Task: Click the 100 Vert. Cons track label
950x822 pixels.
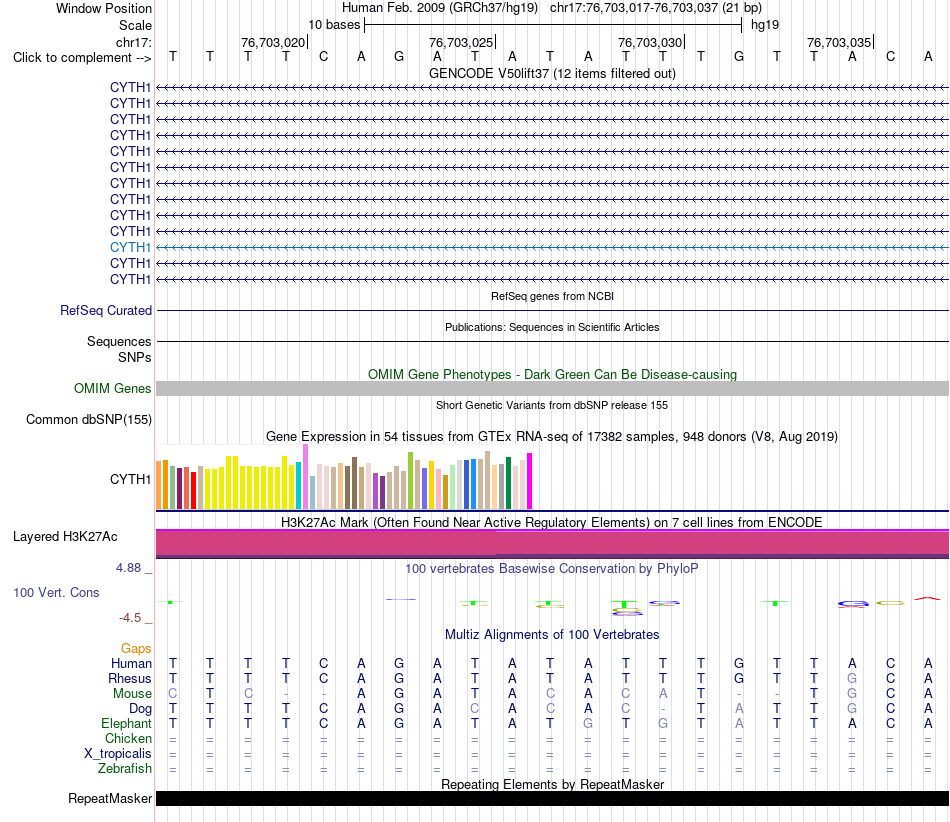Action: [56, 592]
